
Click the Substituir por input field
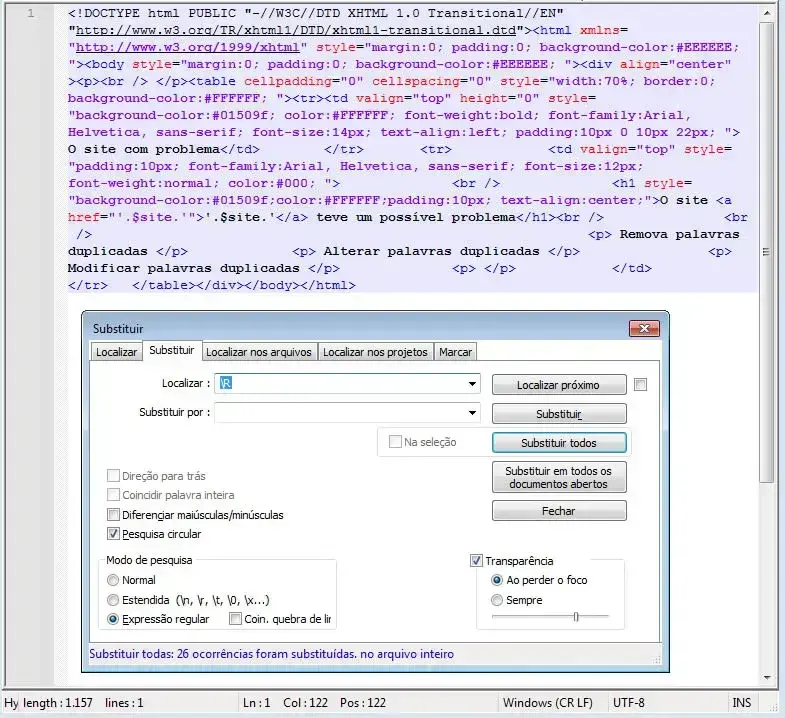(x=340, y=413)
